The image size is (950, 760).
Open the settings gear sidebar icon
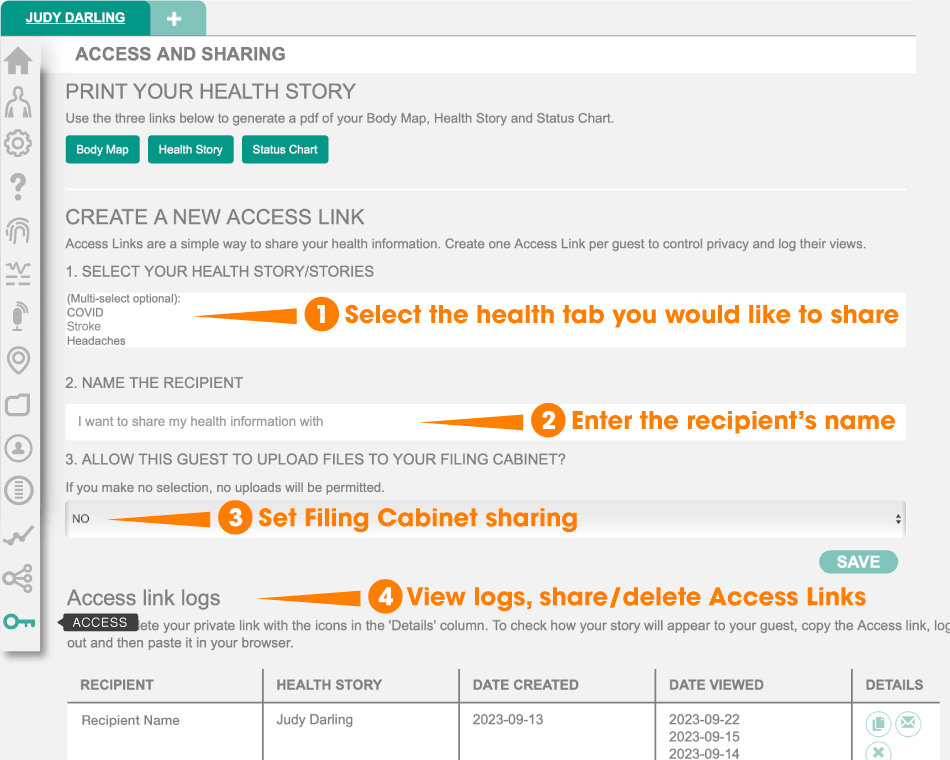point(18,144)
